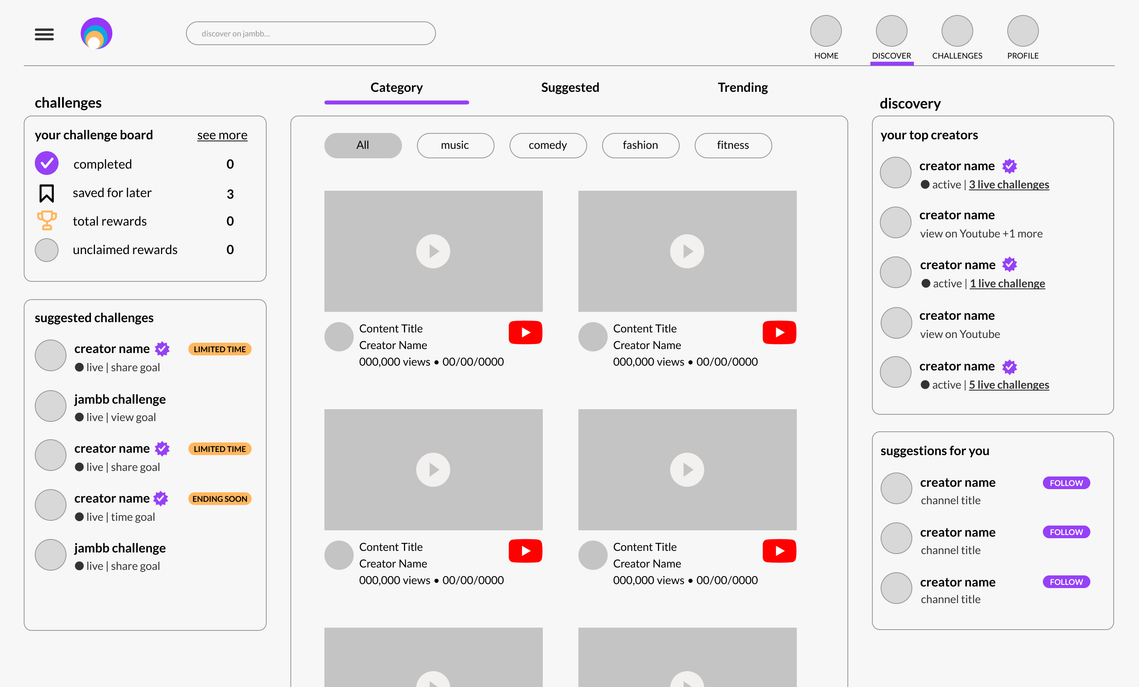Click the creator avatar under the top-left video

pyautogui.click(x=339, y=337)
